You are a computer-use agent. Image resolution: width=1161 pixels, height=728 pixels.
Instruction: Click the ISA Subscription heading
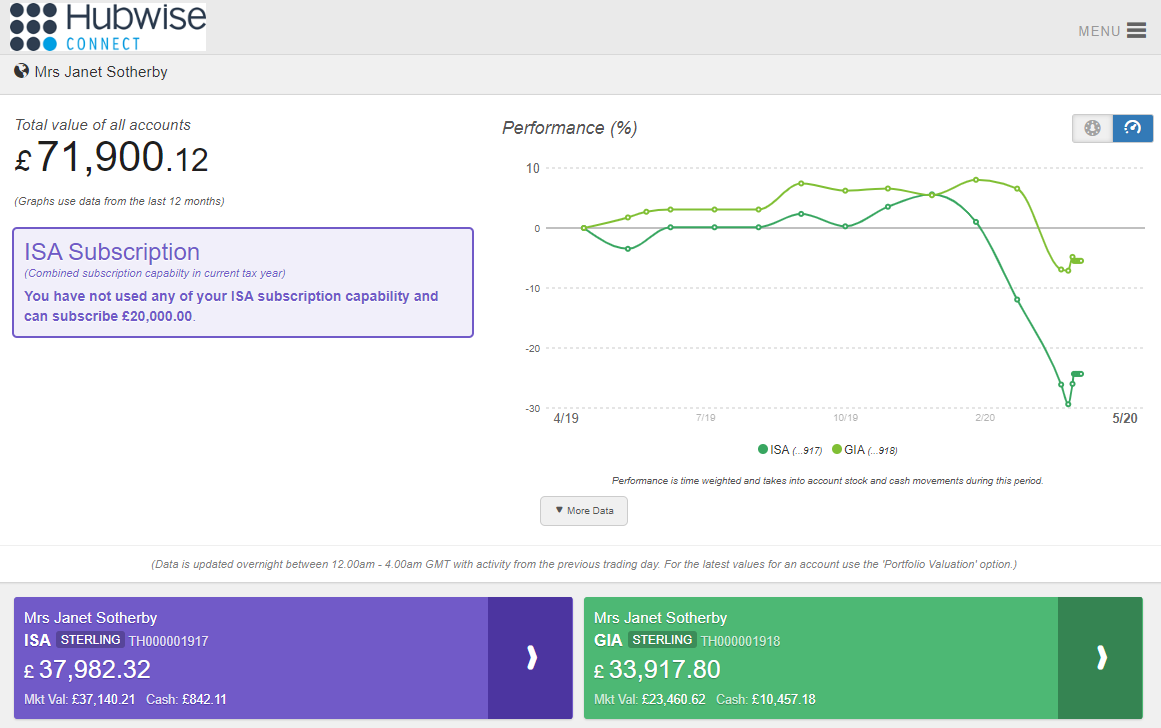pos(112,252)
